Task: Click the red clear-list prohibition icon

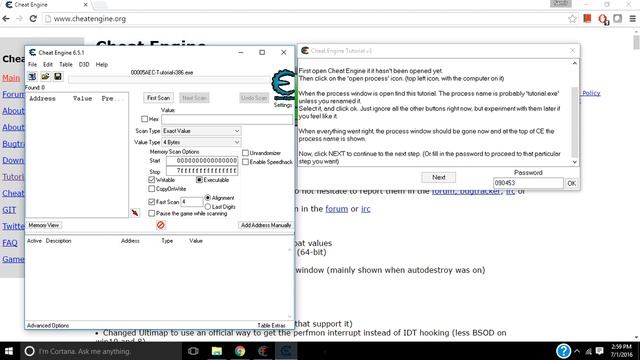Action: (161, 225)
